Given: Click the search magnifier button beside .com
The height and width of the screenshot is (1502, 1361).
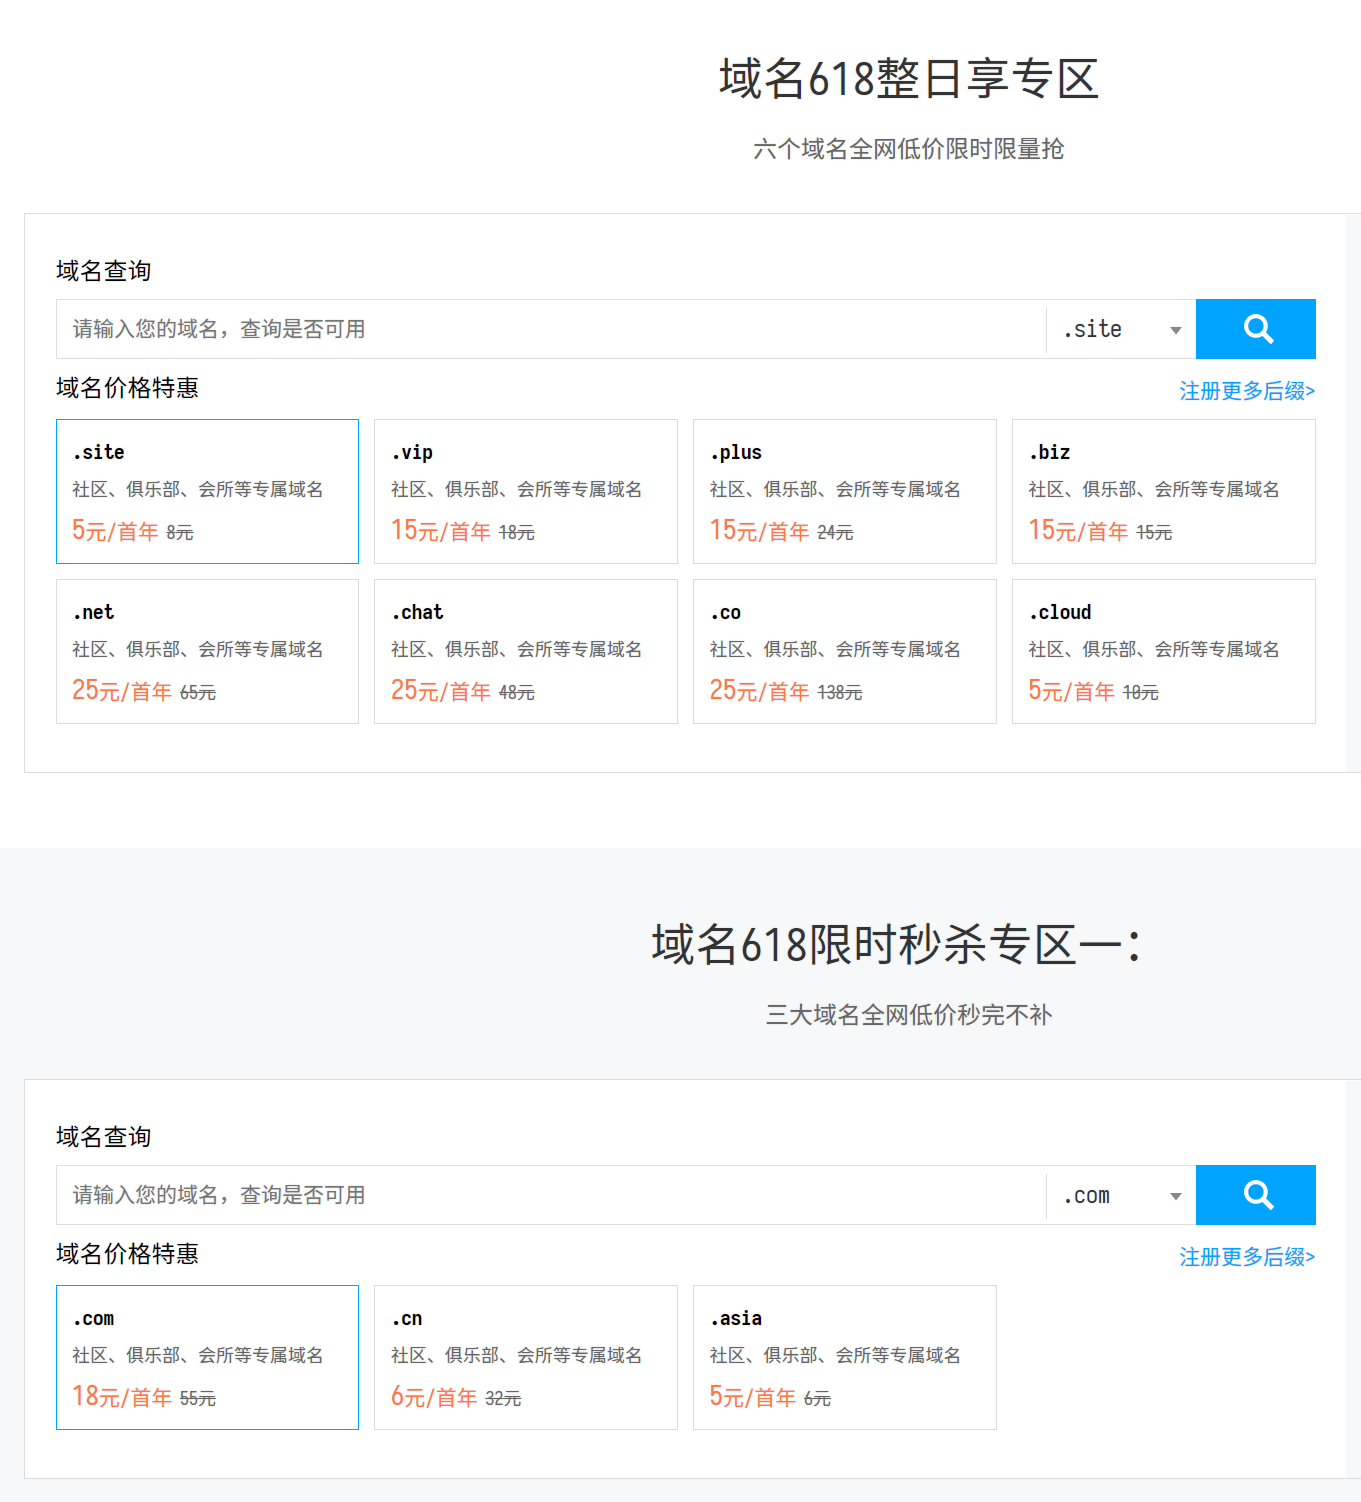Looking at the screenshot, I should click(x=1255, y=1195).
